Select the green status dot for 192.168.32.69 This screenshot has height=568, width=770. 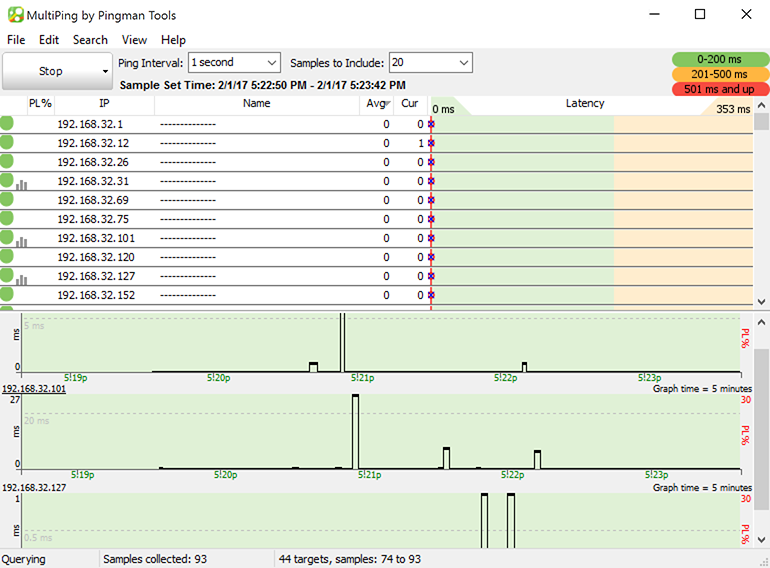coord(6,199)
